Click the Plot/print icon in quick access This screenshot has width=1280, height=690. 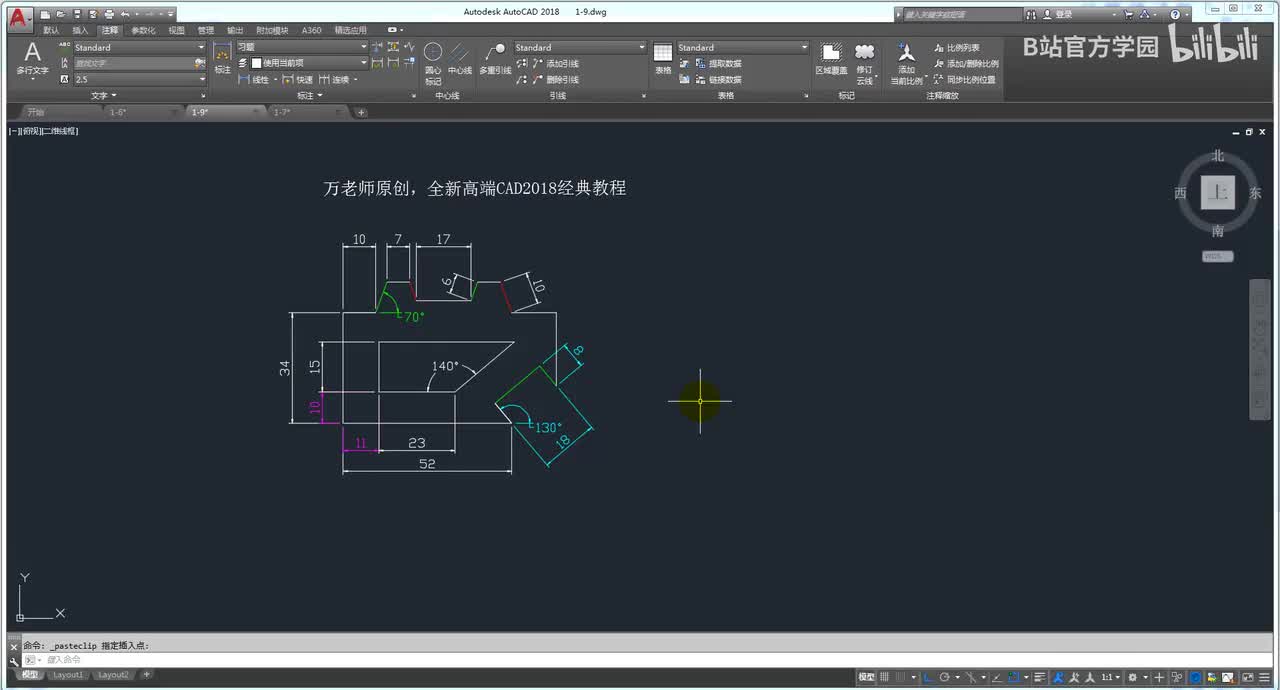(109, 14)
